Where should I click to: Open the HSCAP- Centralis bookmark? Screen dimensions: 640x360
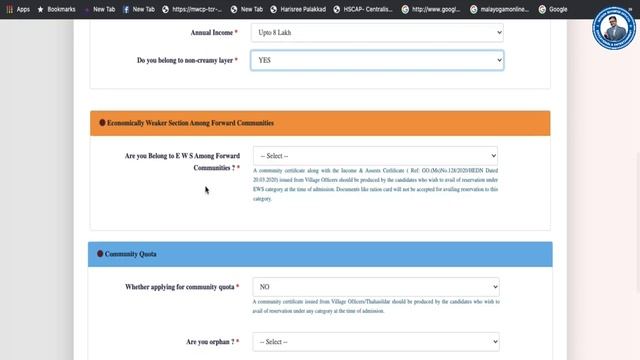362,9
